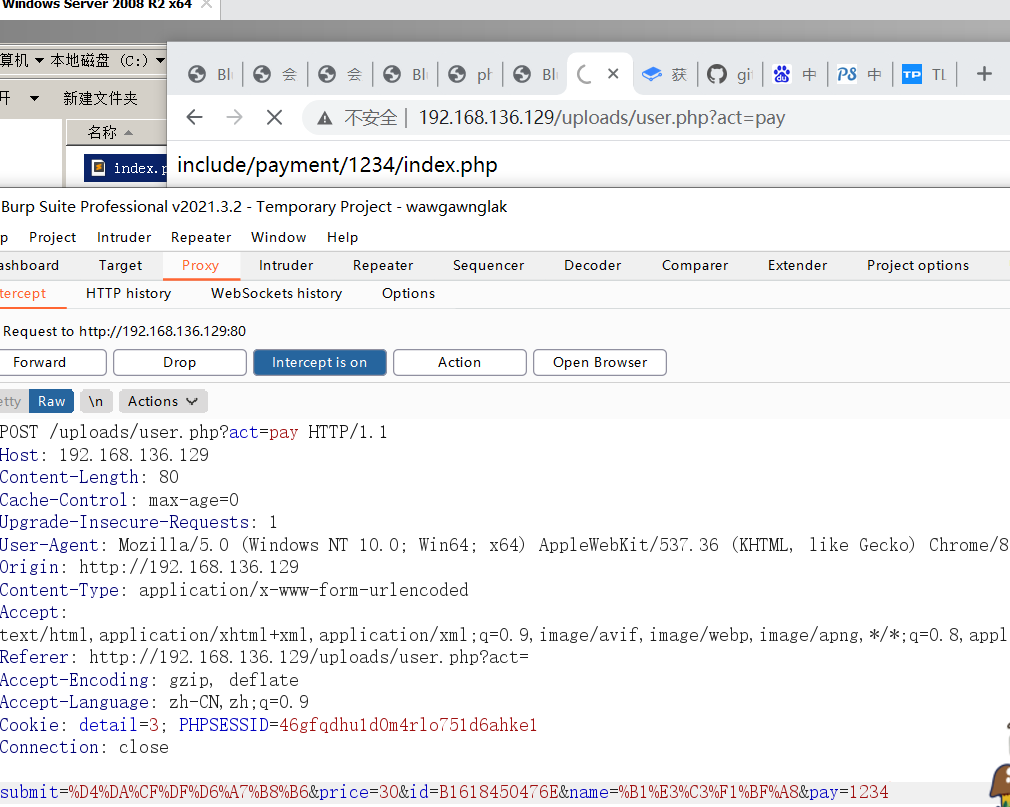
Task: Open the Comparer tab
Action: point(694,265)
